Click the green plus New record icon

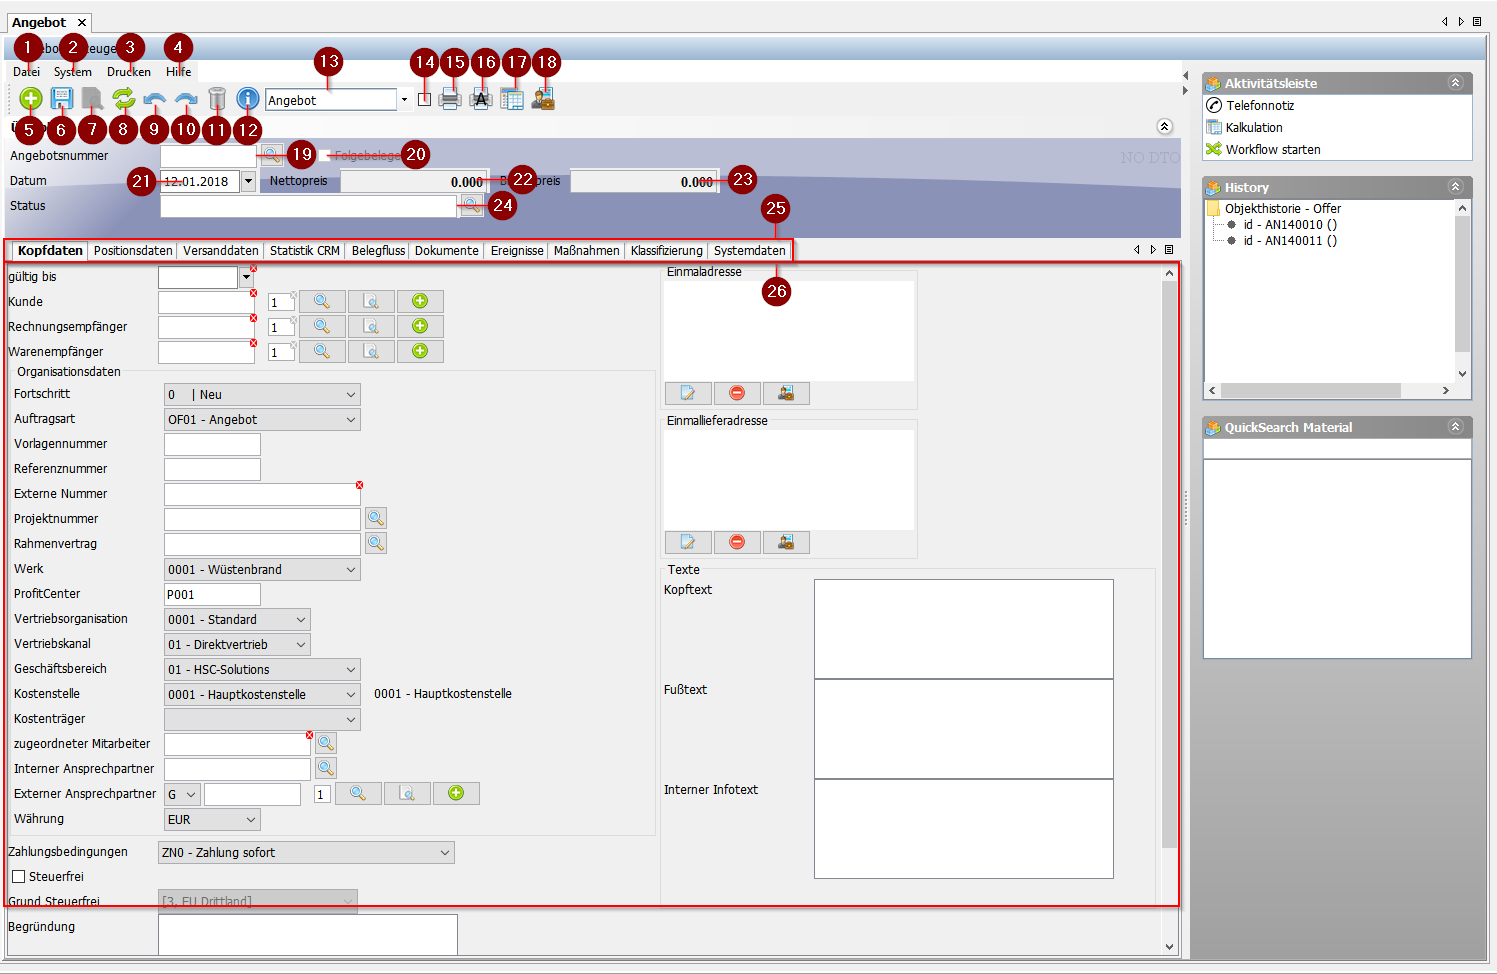click(x=31, y=98)
